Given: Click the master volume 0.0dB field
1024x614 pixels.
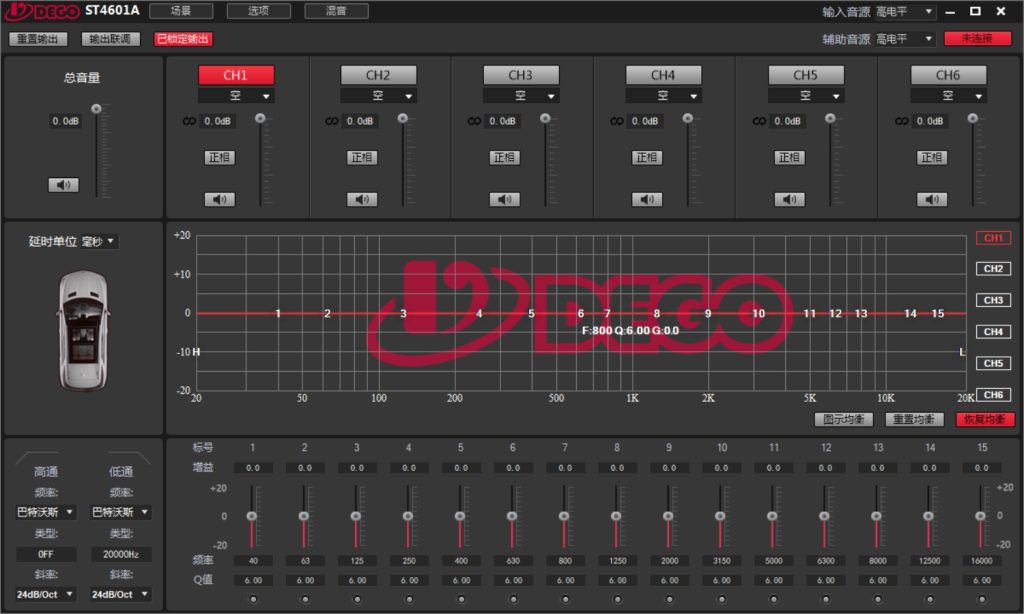Looking at the screenshot, I should point(65,121).
